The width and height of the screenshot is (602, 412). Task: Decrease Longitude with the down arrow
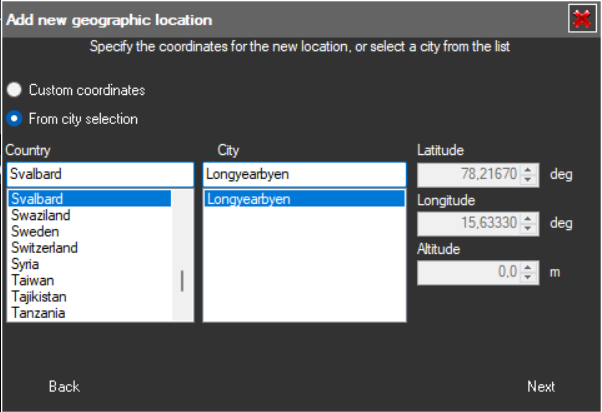(528, 228)
